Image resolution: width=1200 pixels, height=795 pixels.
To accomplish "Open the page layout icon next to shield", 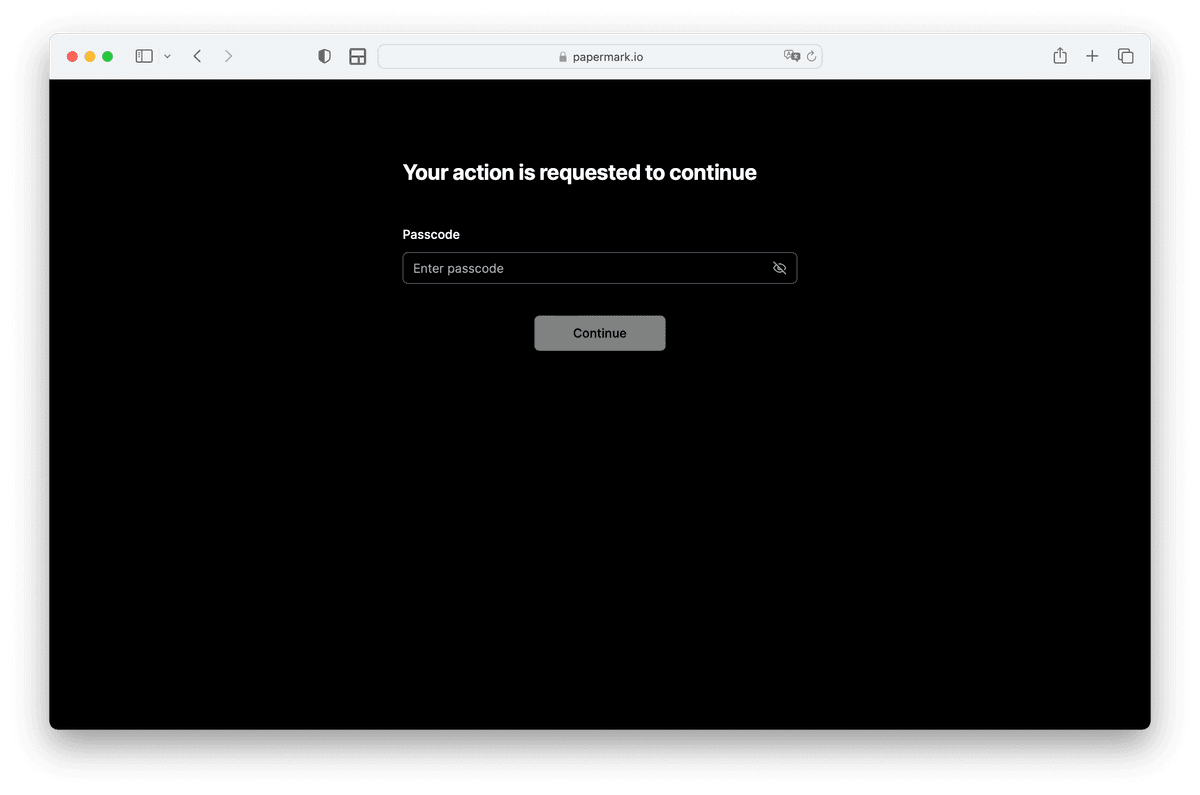I will point(357,56).
